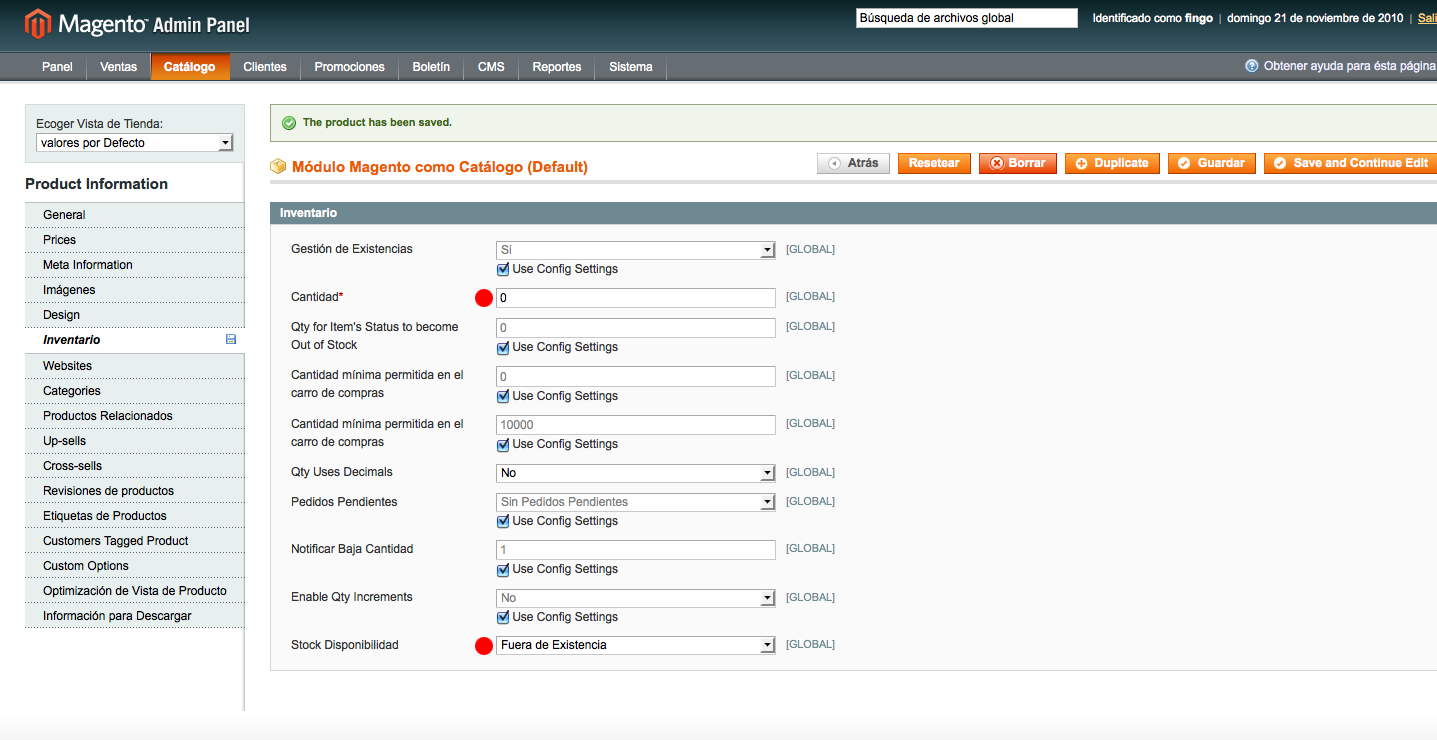Image resolution: width=1437 pixels, height=740 pixels.
Task: Click the Cantidad input field
Action: pos(636,298)
